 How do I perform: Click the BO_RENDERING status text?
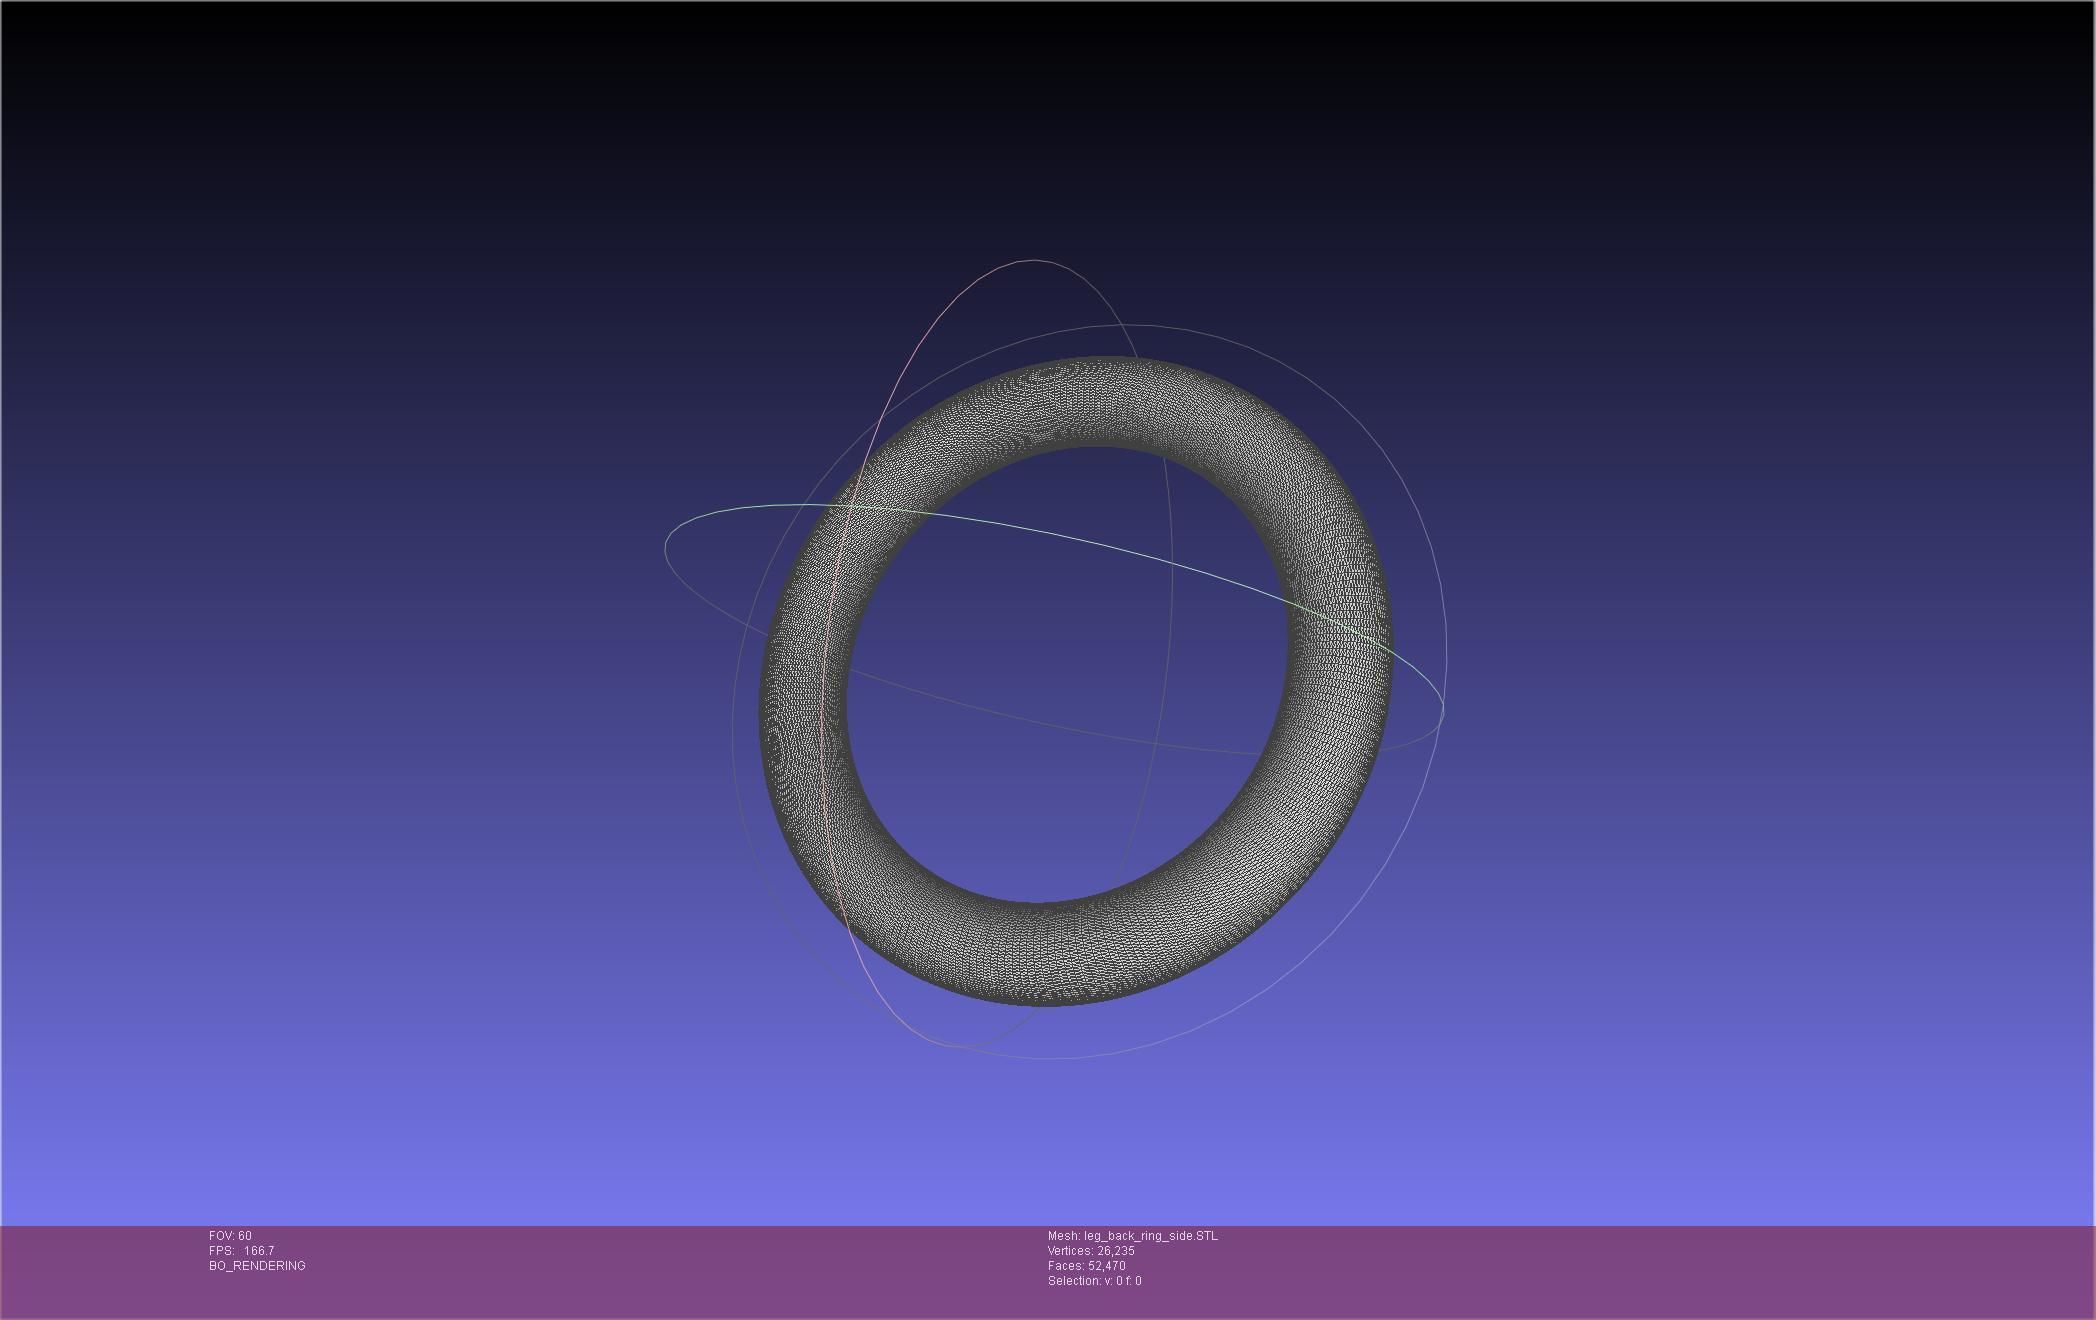257,1266
